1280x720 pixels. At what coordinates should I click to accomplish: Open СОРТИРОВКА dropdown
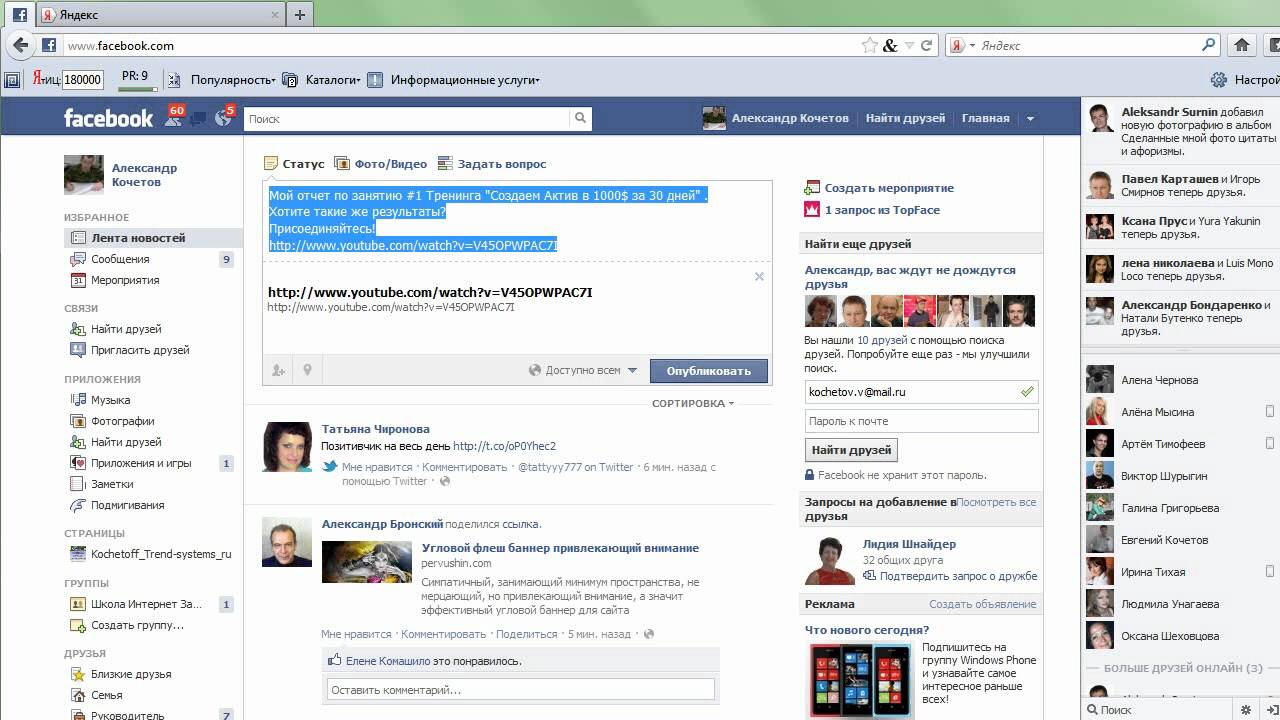click(693, 403)
